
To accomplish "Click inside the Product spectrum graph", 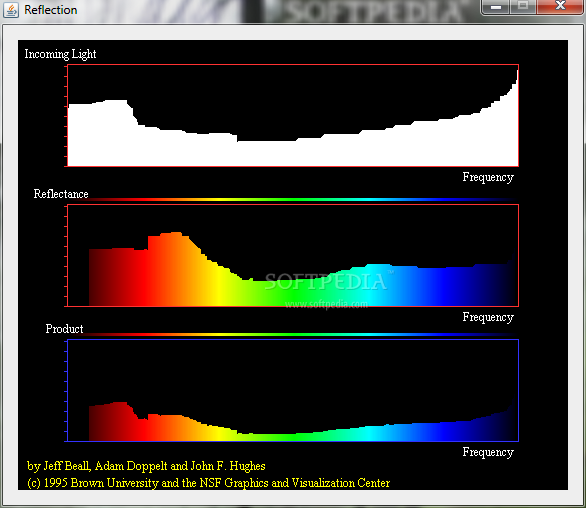I will [x=293, y=391].
